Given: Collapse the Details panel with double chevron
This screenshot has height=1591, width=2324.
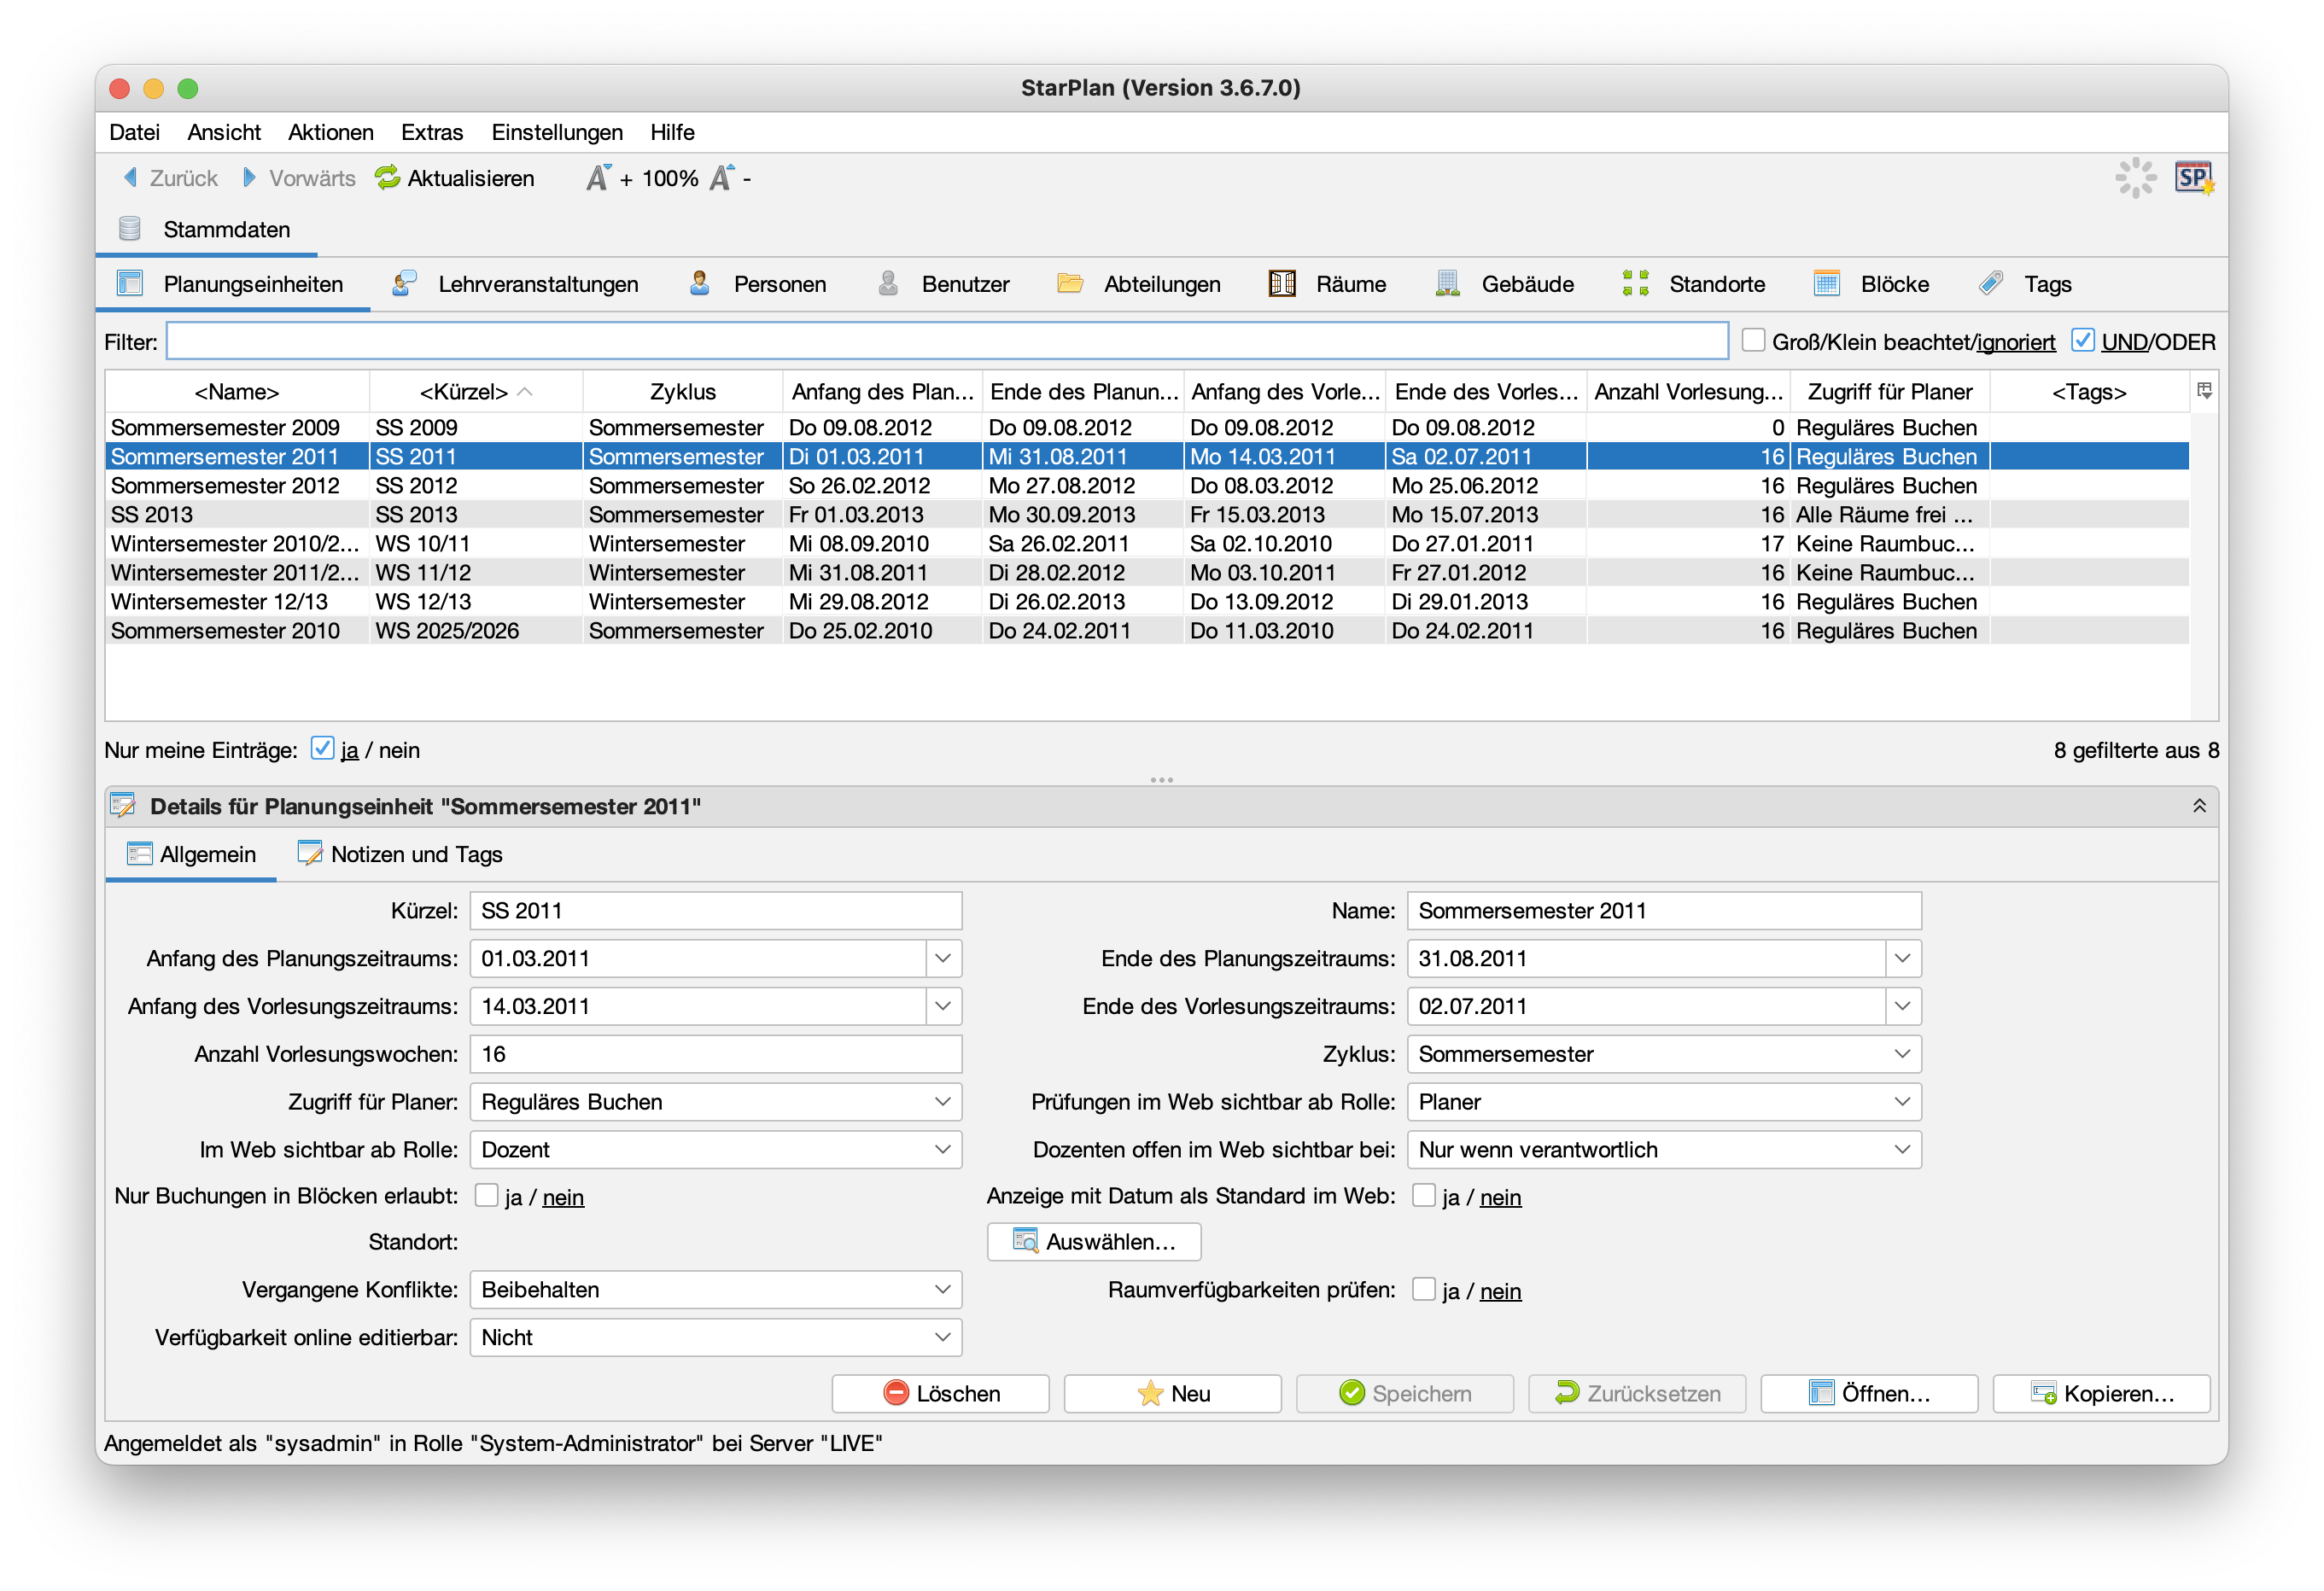Looking at the screenshot, I should pos(2199,806).
